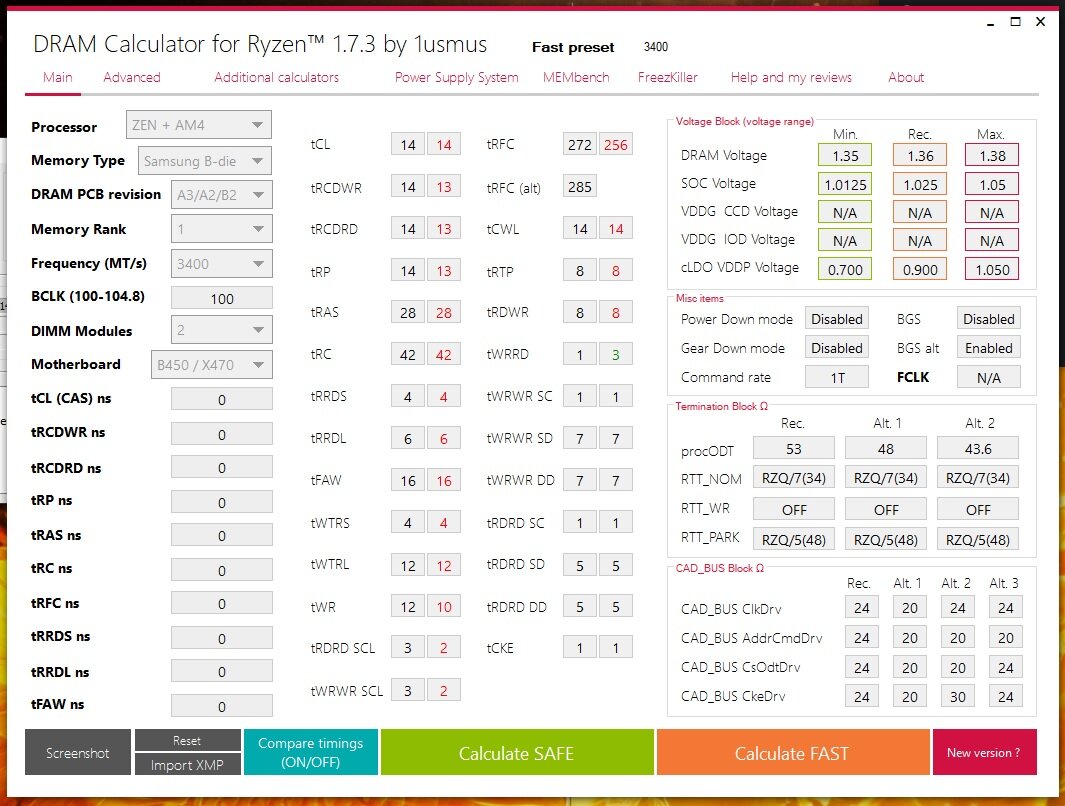Screen dimensions: 1065x806
Task: Switch to Additional calculators tab
Action: (276, 77)
